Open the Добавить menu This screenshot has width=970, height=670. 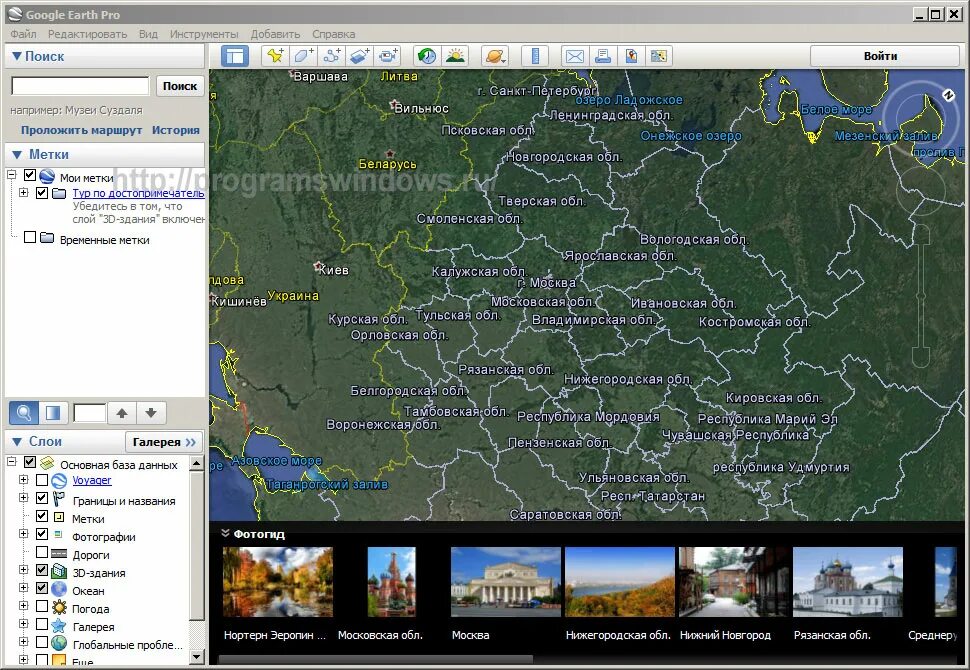point(275,34)
